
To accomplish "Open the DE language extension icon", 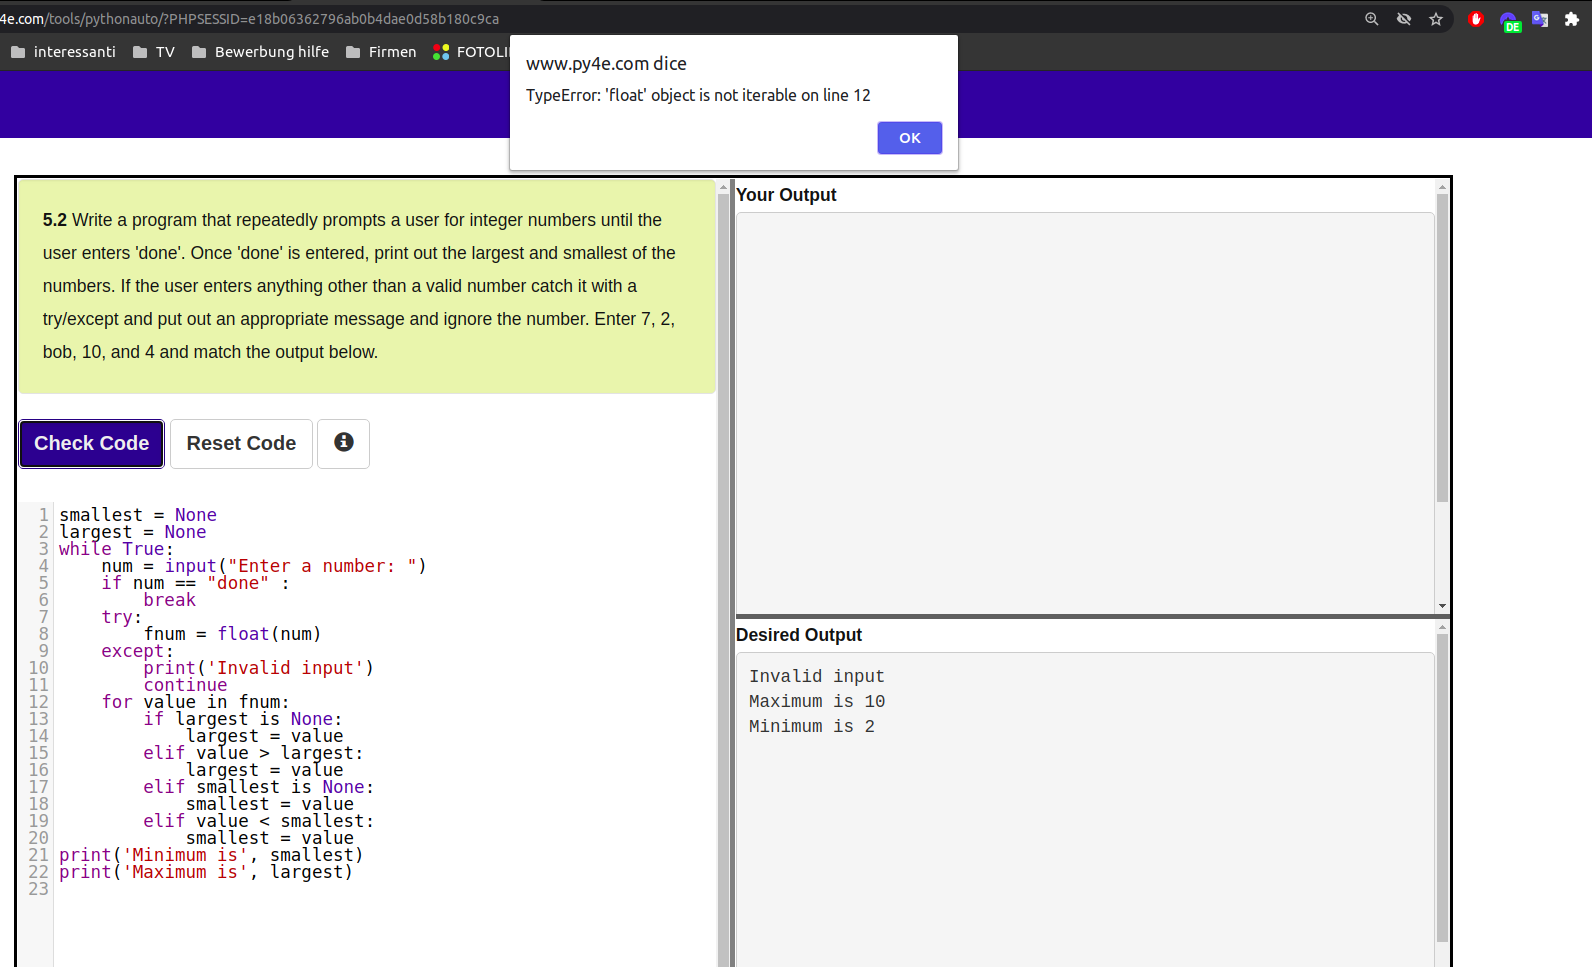I will [x=1509, y=21].
